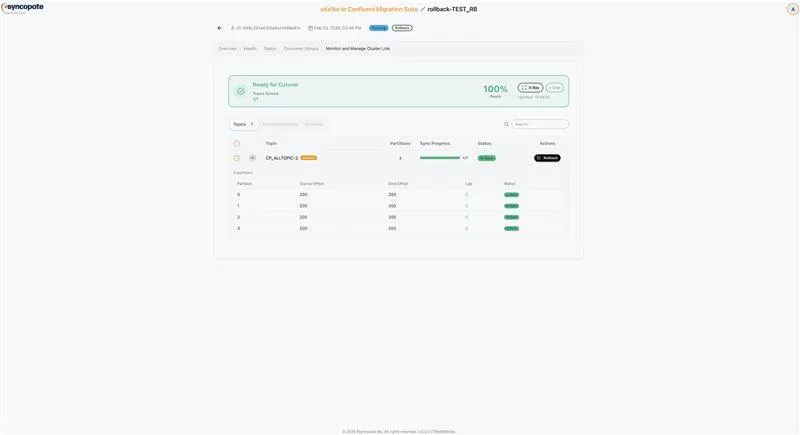Click the X-Ray button
This screenshot has height=435, width=800.
[530, 88]
